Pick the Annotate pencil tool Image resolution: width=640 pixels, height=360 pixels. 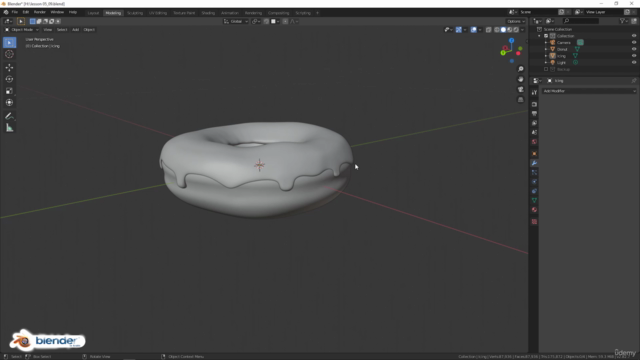pos(9,116)
